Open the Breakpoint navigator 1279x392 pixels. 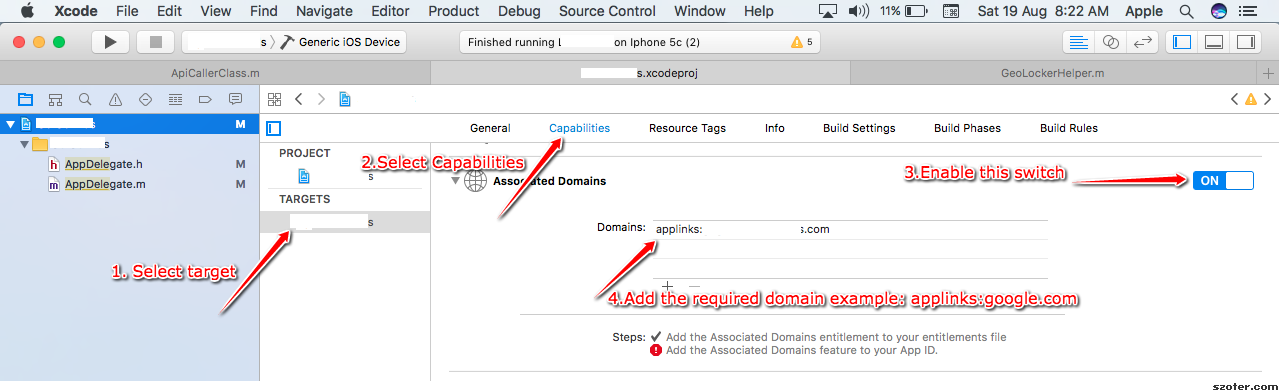point(206,99)
